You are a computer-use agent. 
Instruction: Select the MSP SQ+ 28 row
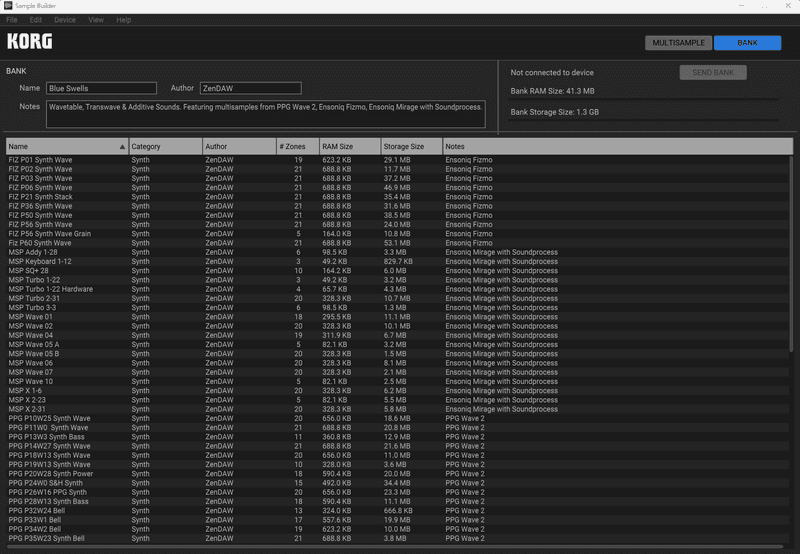[397, 271]
